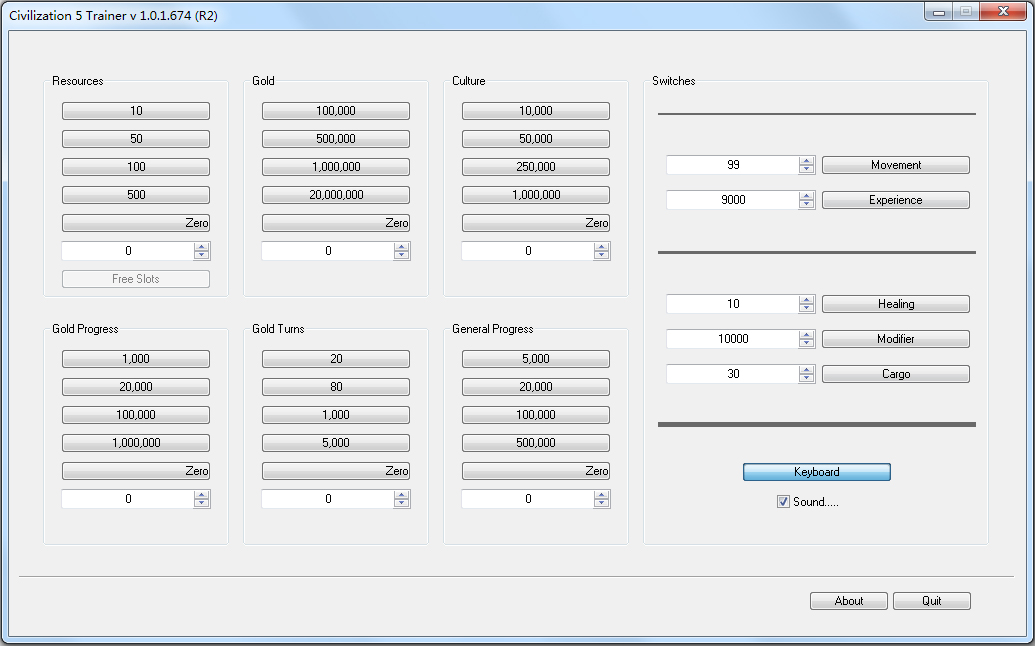Screen dimensions: 1035x646
Task: Quit the trainer application
Action: 931,601
